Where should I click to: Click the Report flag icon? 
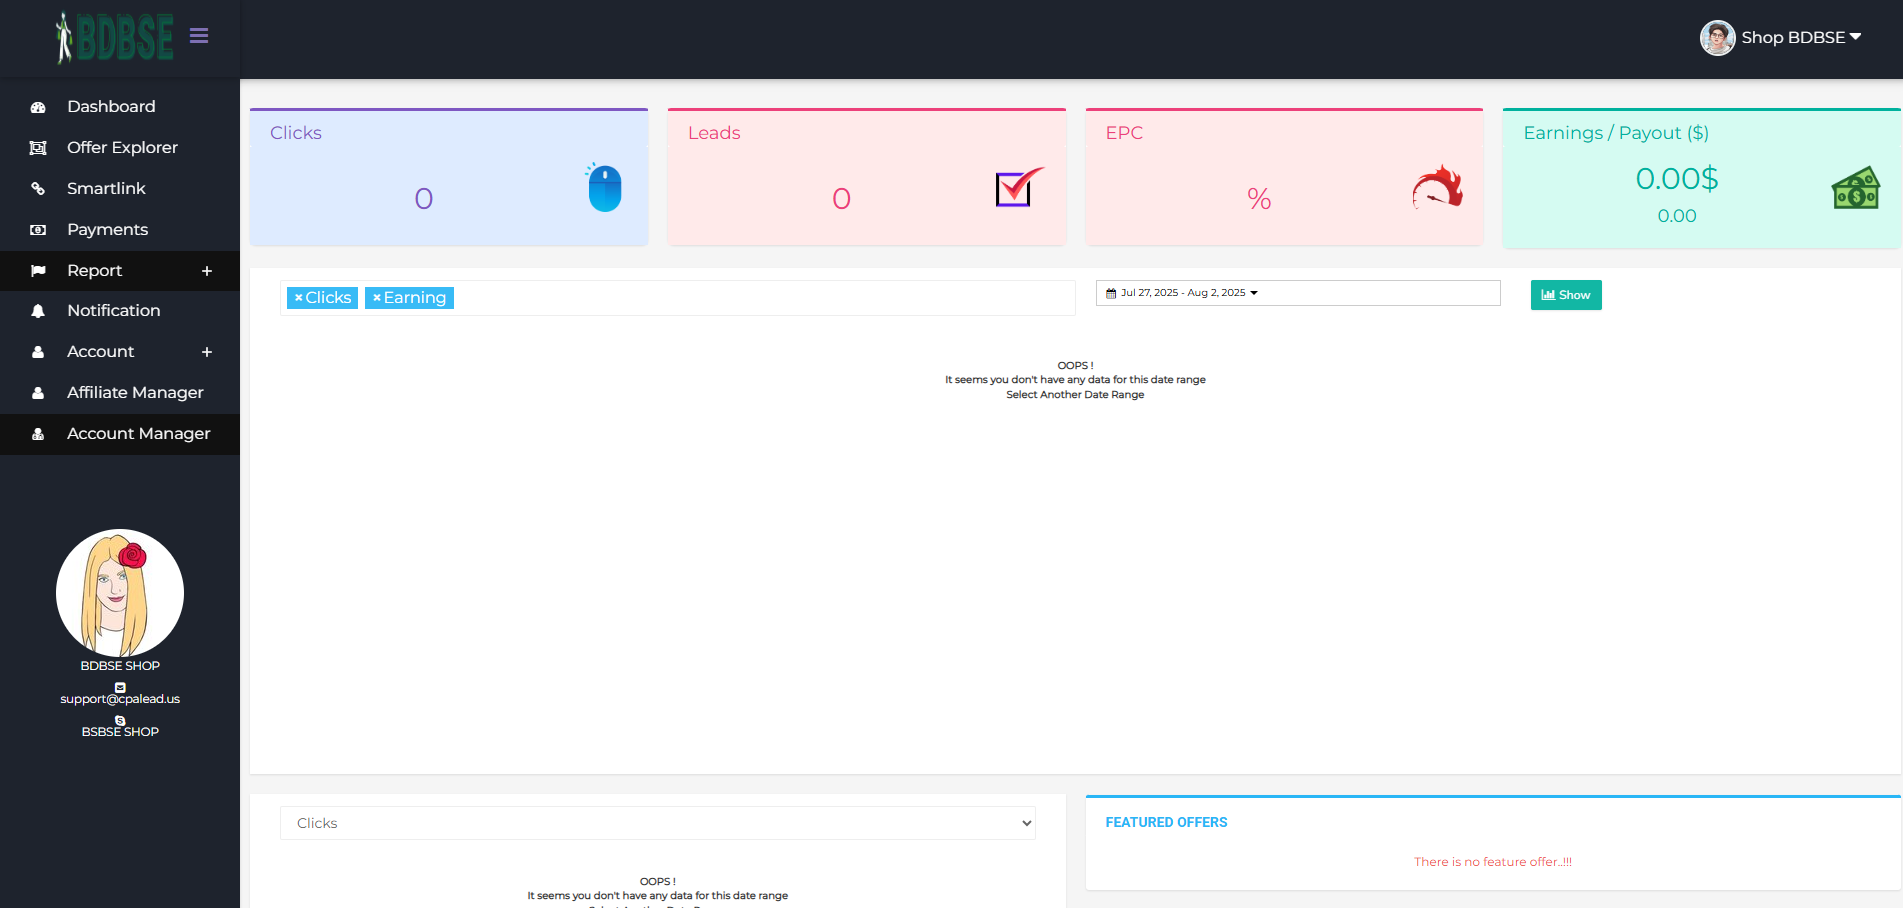(x=38, y=271)
